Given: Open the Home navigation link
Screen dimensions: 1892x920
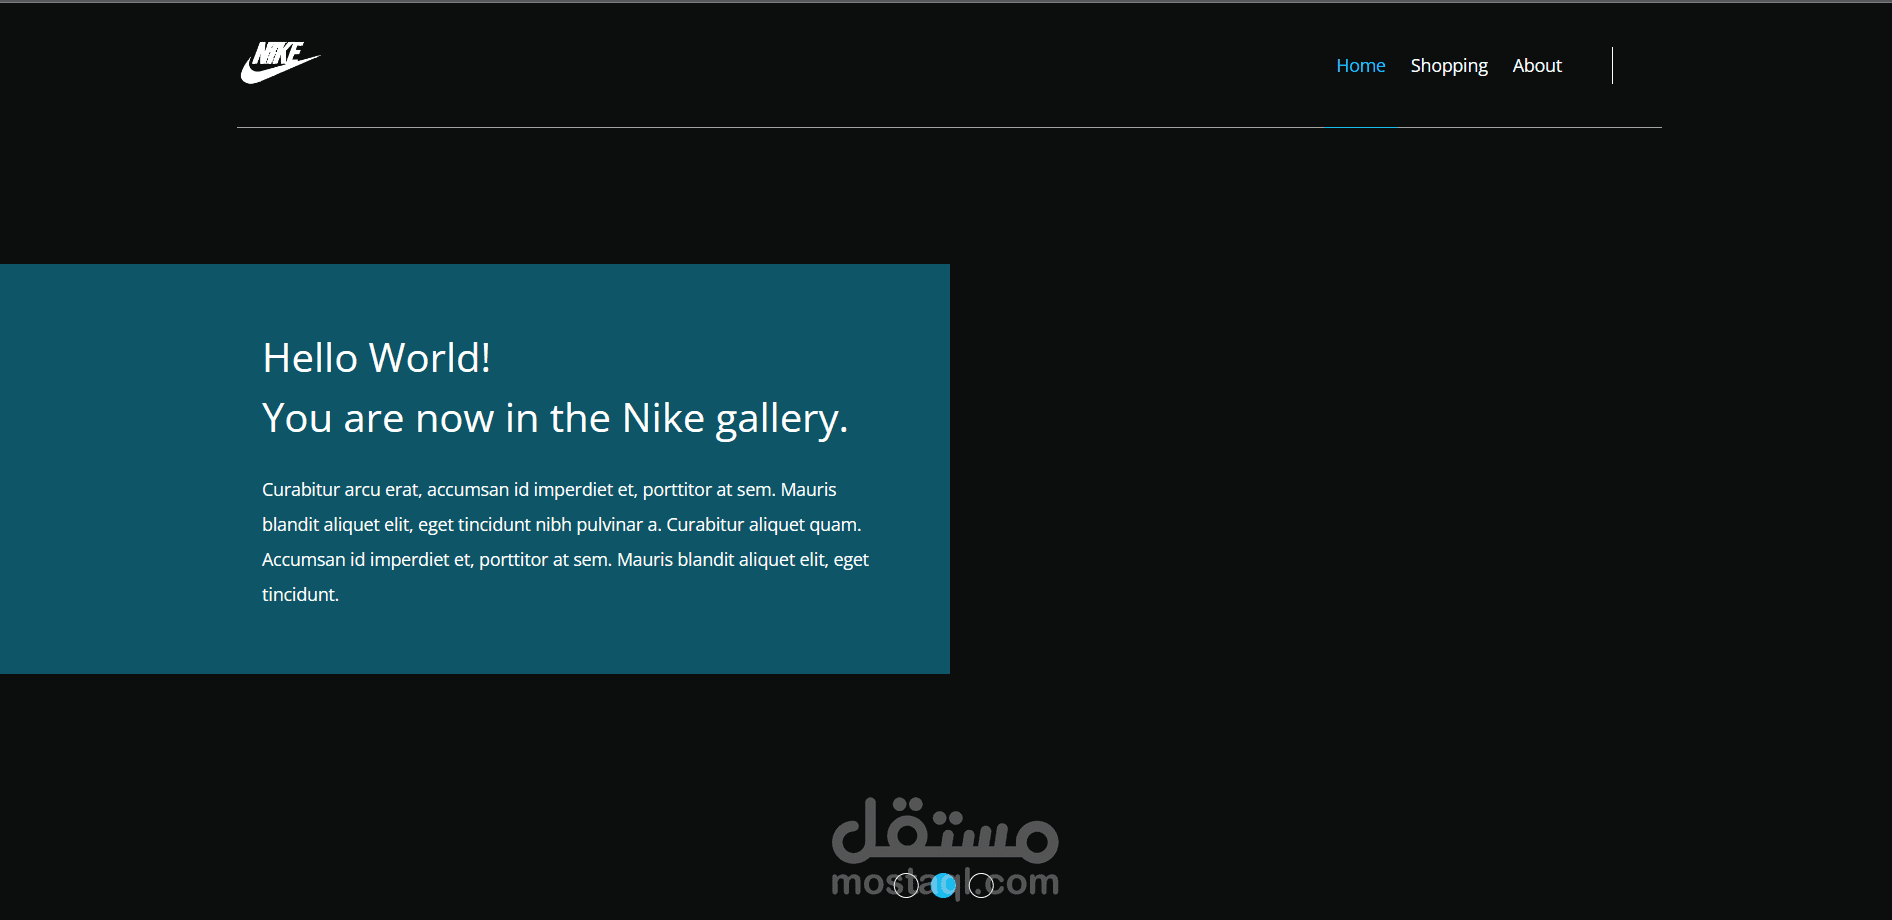Looking at the screenshot, I should 1360,66.
